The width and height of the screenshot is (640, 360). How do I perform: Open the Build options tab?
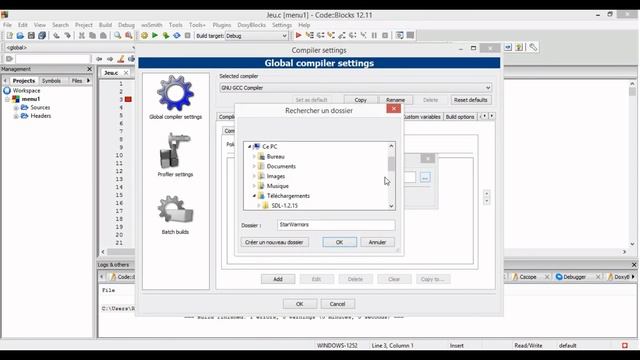460,117
